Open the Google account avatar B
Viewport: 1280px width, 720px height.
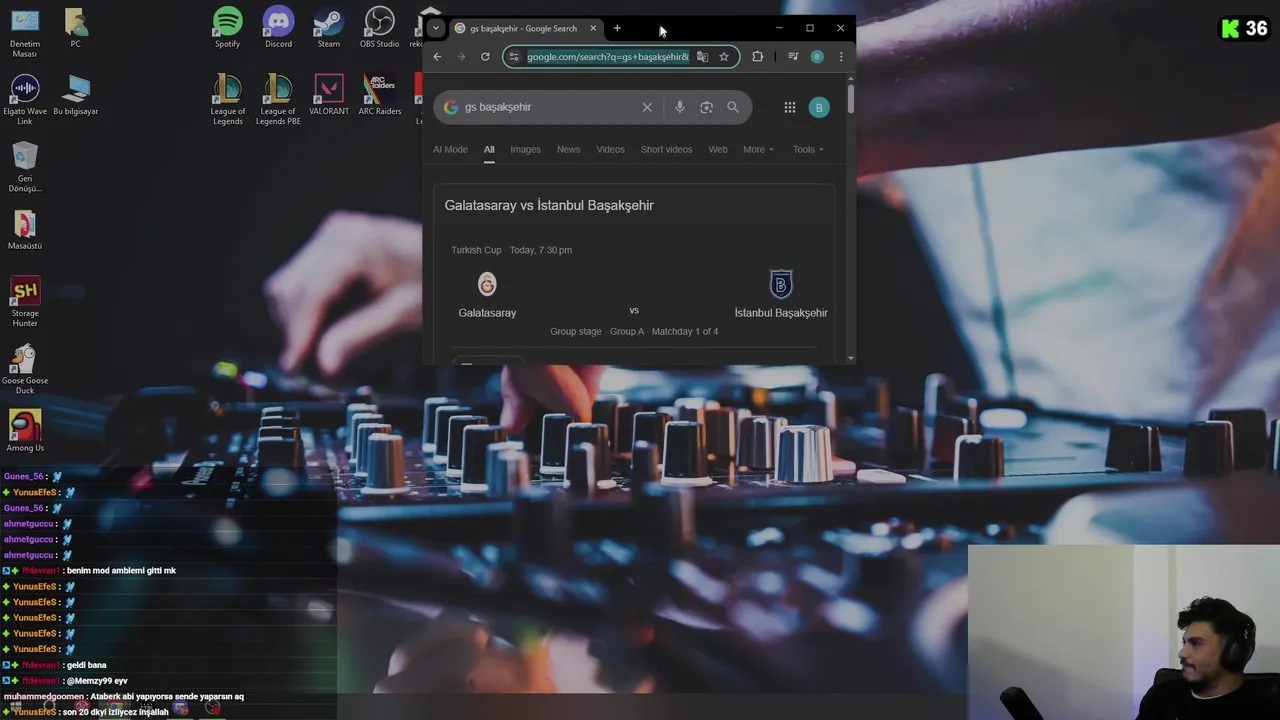[819, 107]
